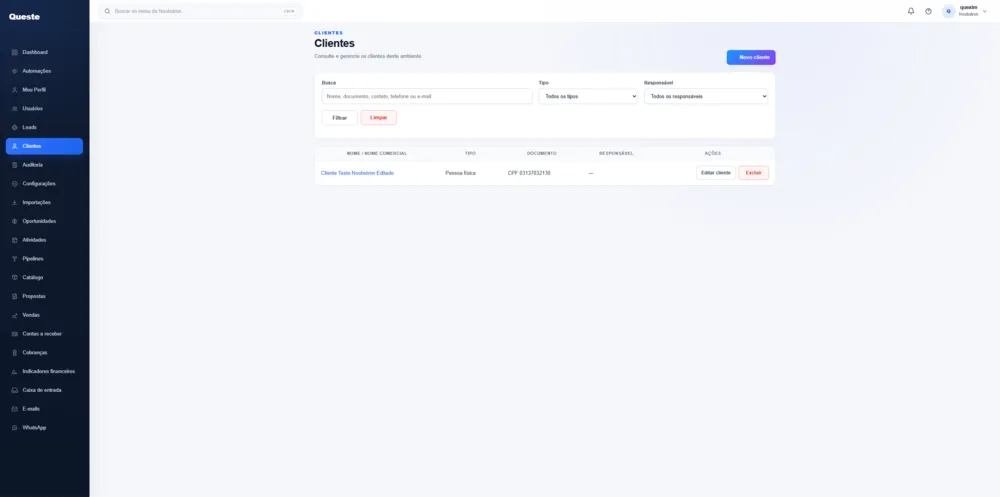Open Cobranças in the sidebar
1000x497 pixels.
[x=44, y=353]
